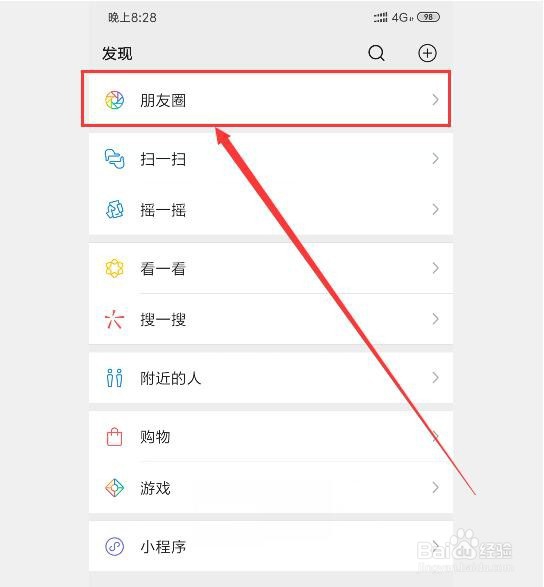Screen dimensions: 544x587
Task: Expand the 看一看 row chevron
Action: tap(435, 268)
